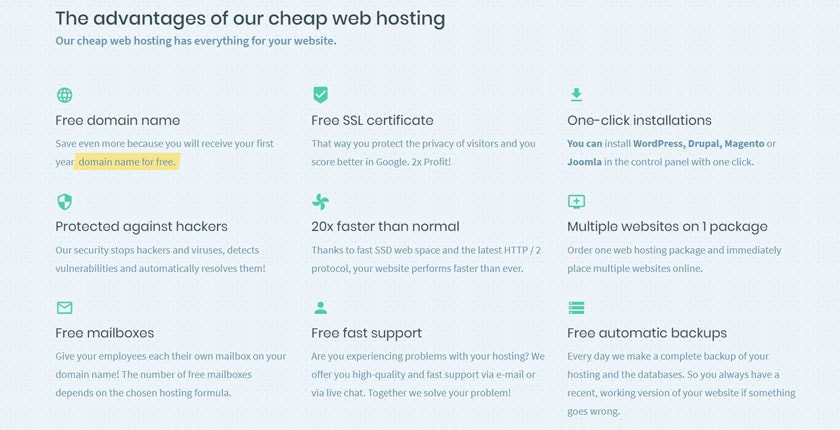
Task: Click the '20x faster than normal' heading
Action: pyautogui.click(x=385, y=227)
